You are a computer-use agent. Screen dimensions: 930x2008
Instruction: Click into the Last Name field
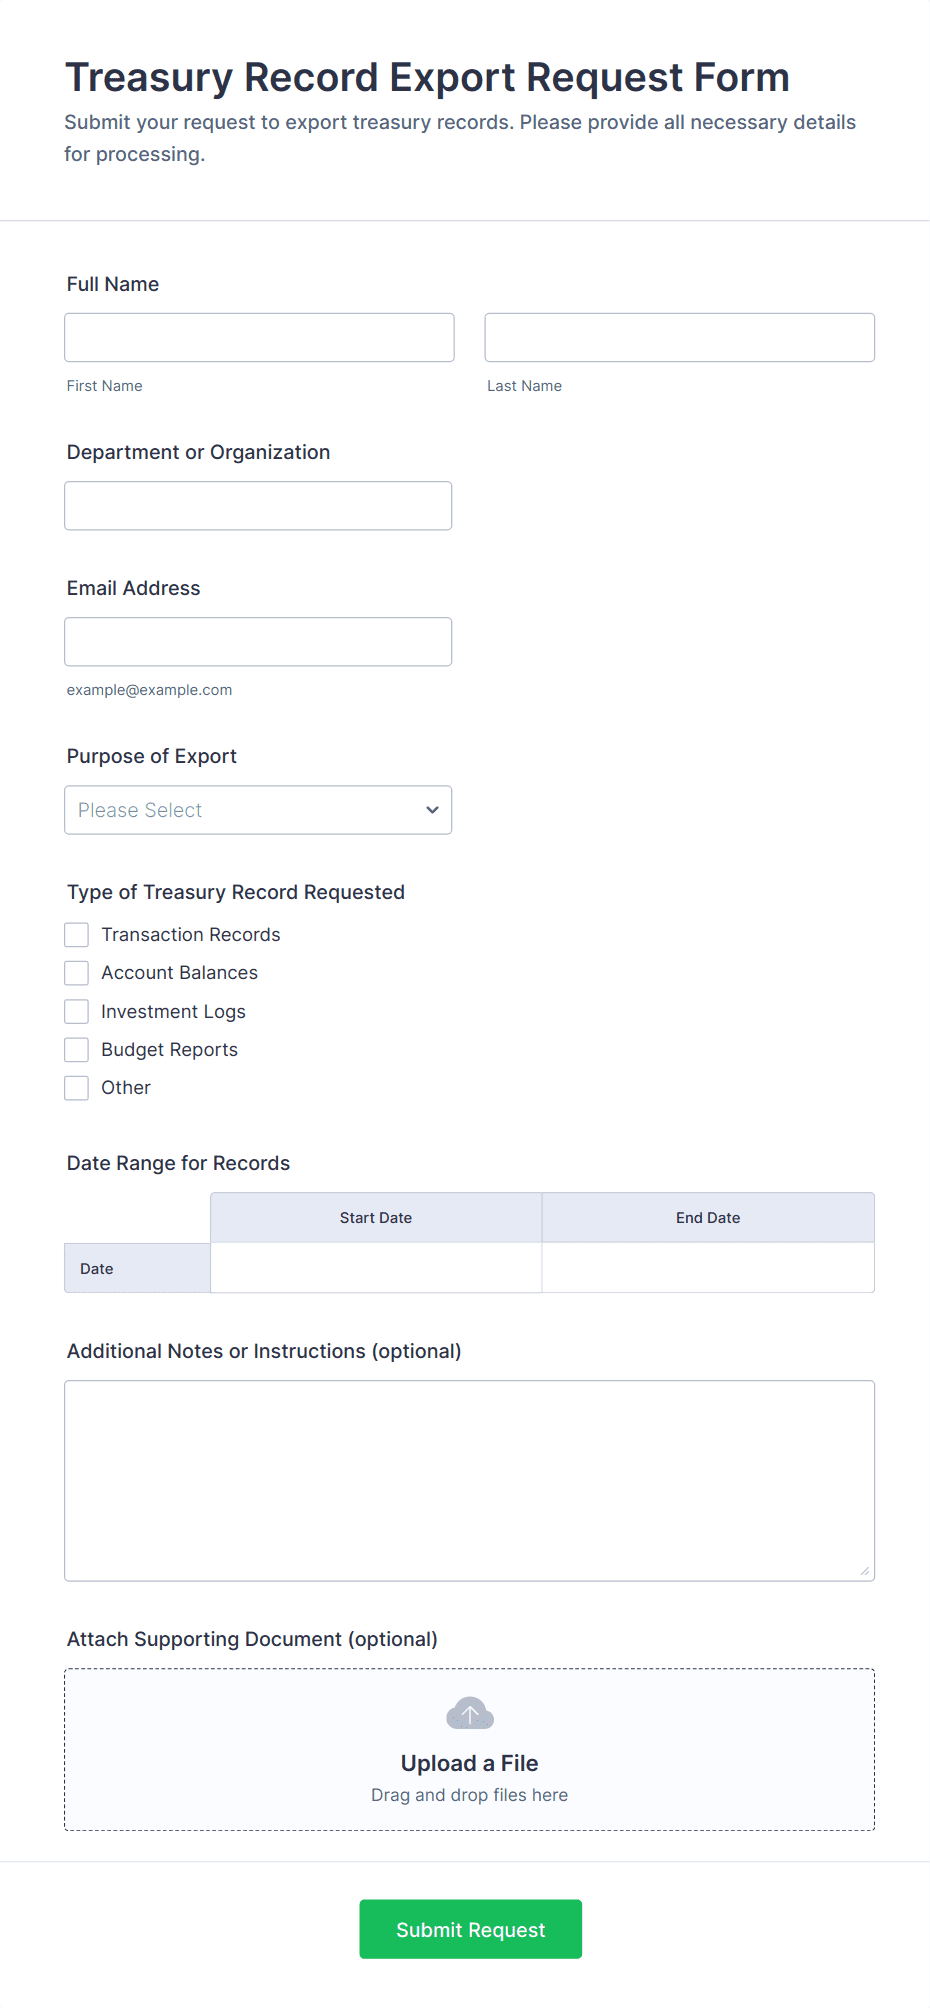679,338
